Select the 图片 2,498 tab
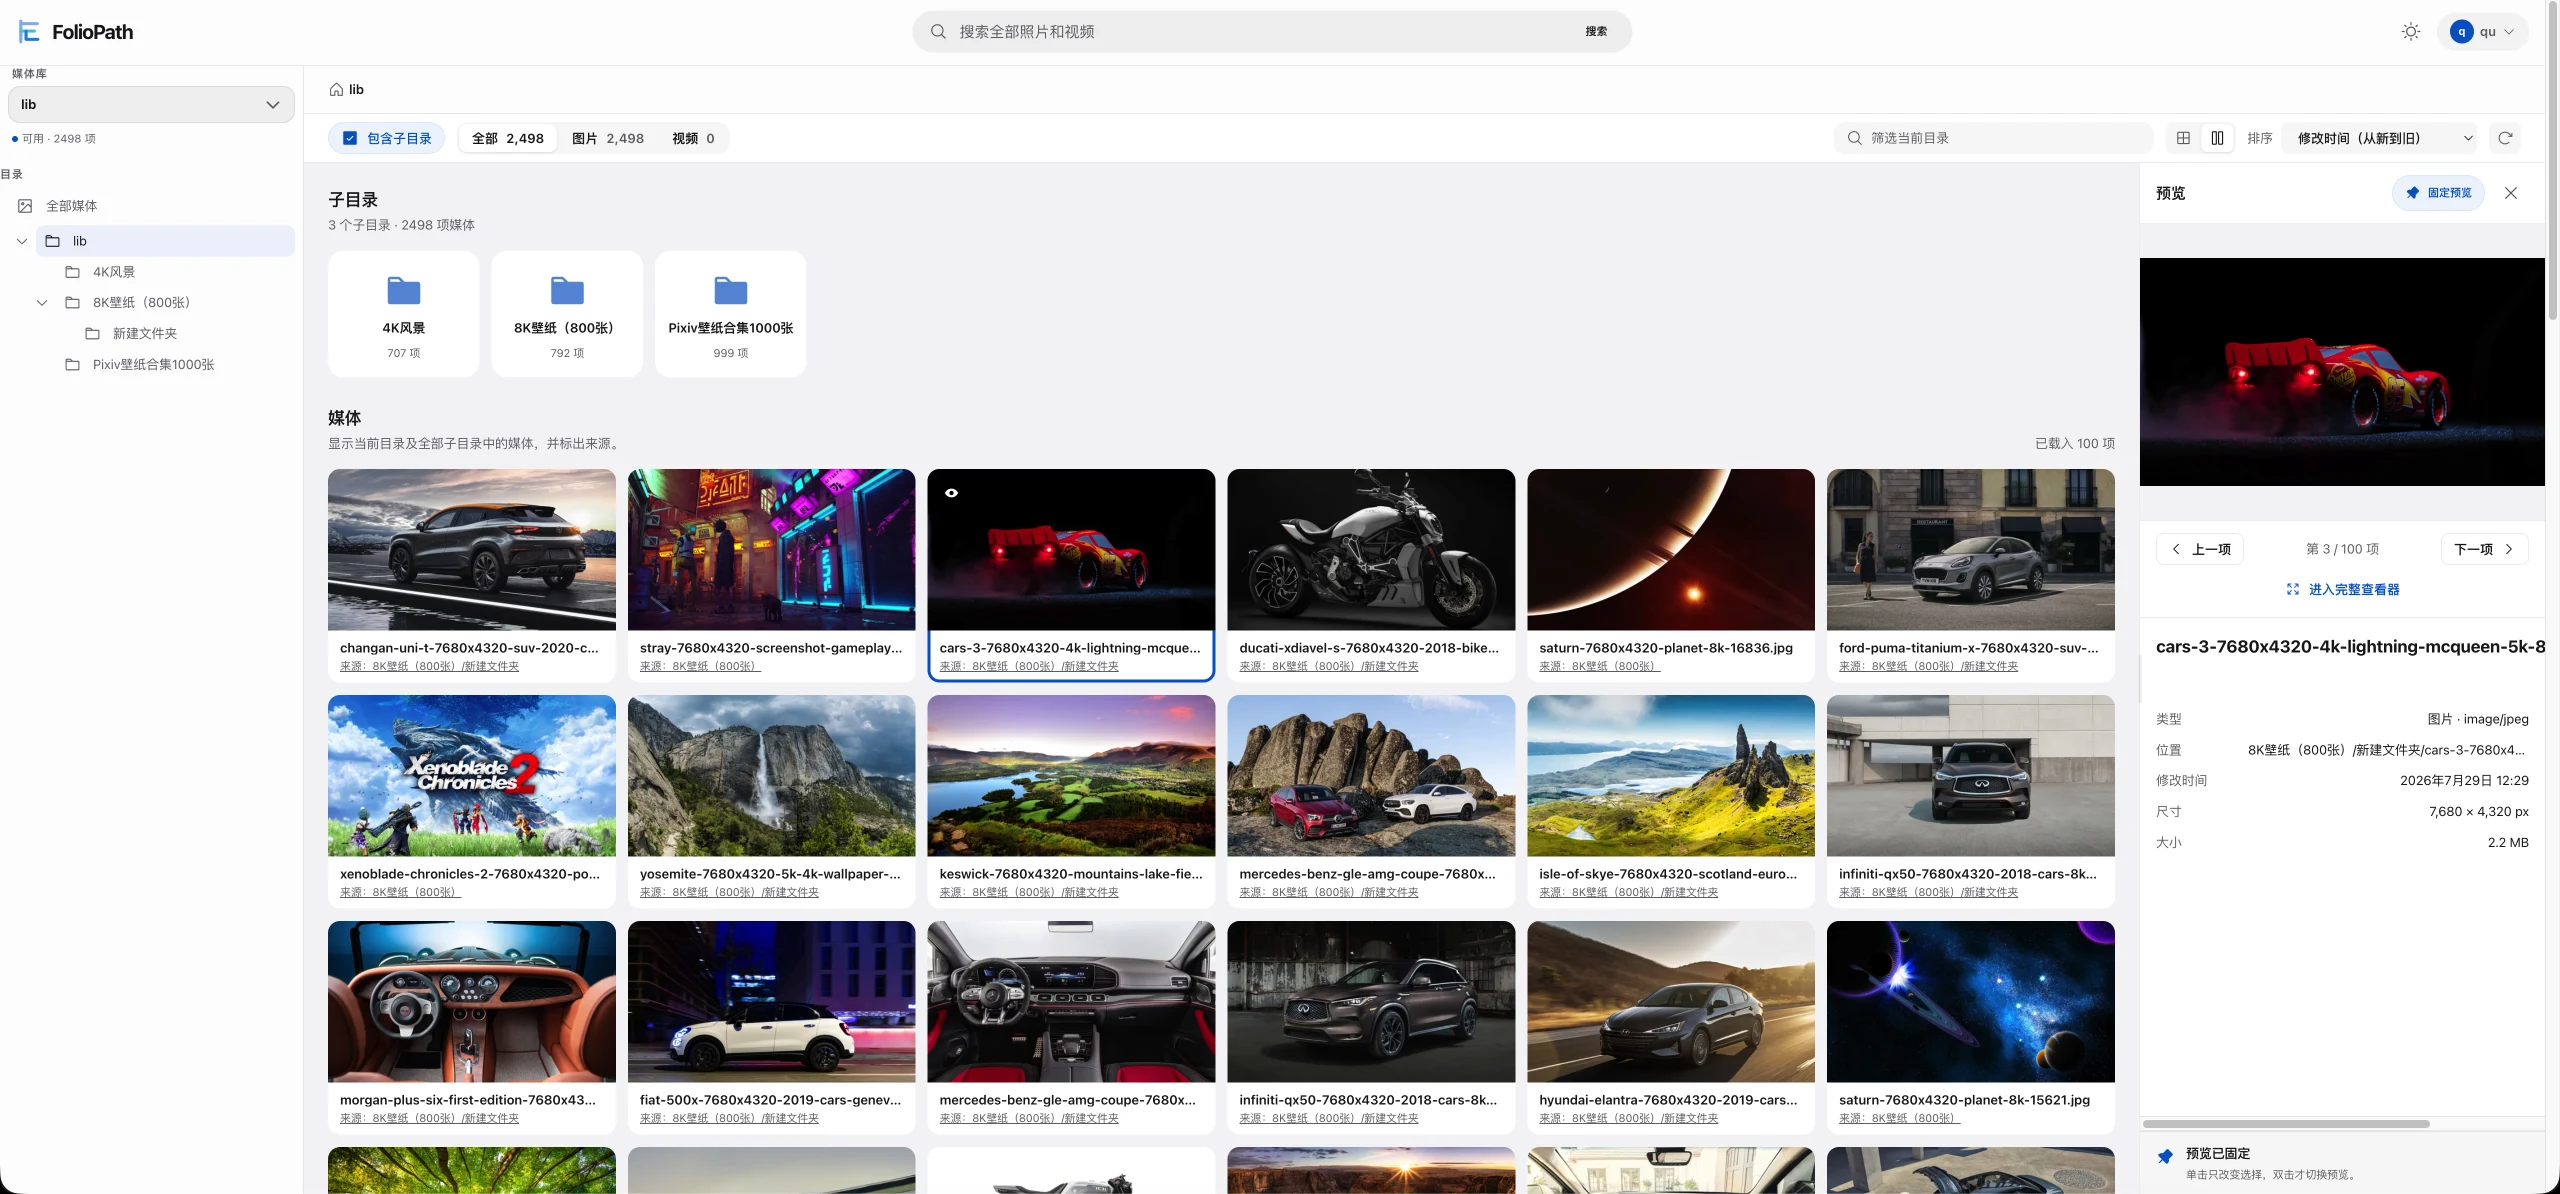 coord(608,138)
